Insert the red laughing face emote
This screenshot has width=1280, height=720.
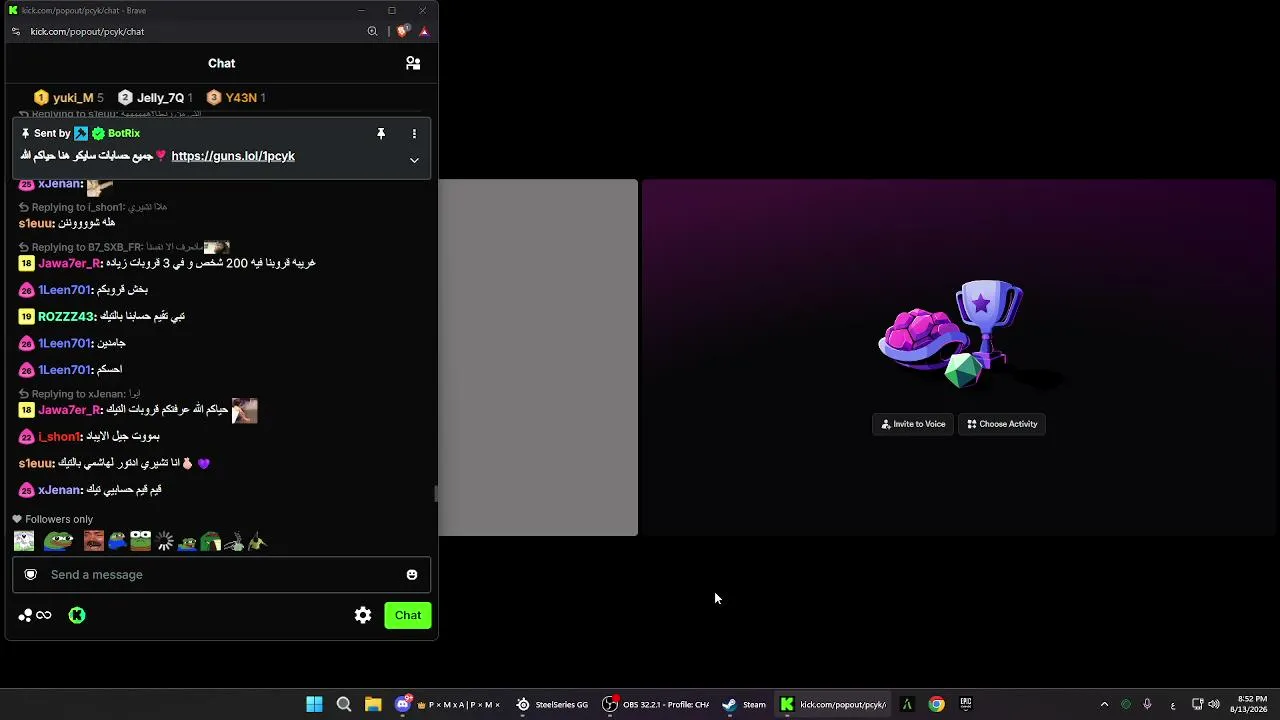click(94, 541)
